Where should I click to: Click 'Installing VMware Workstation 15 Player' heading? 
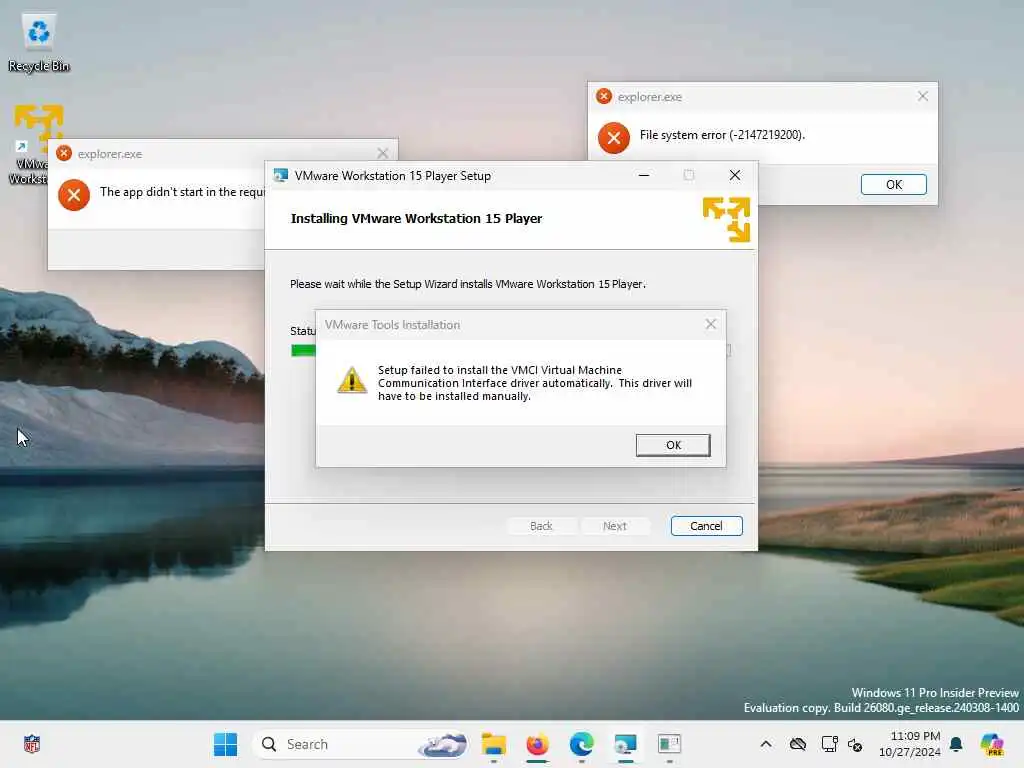(x=416, y=218)
